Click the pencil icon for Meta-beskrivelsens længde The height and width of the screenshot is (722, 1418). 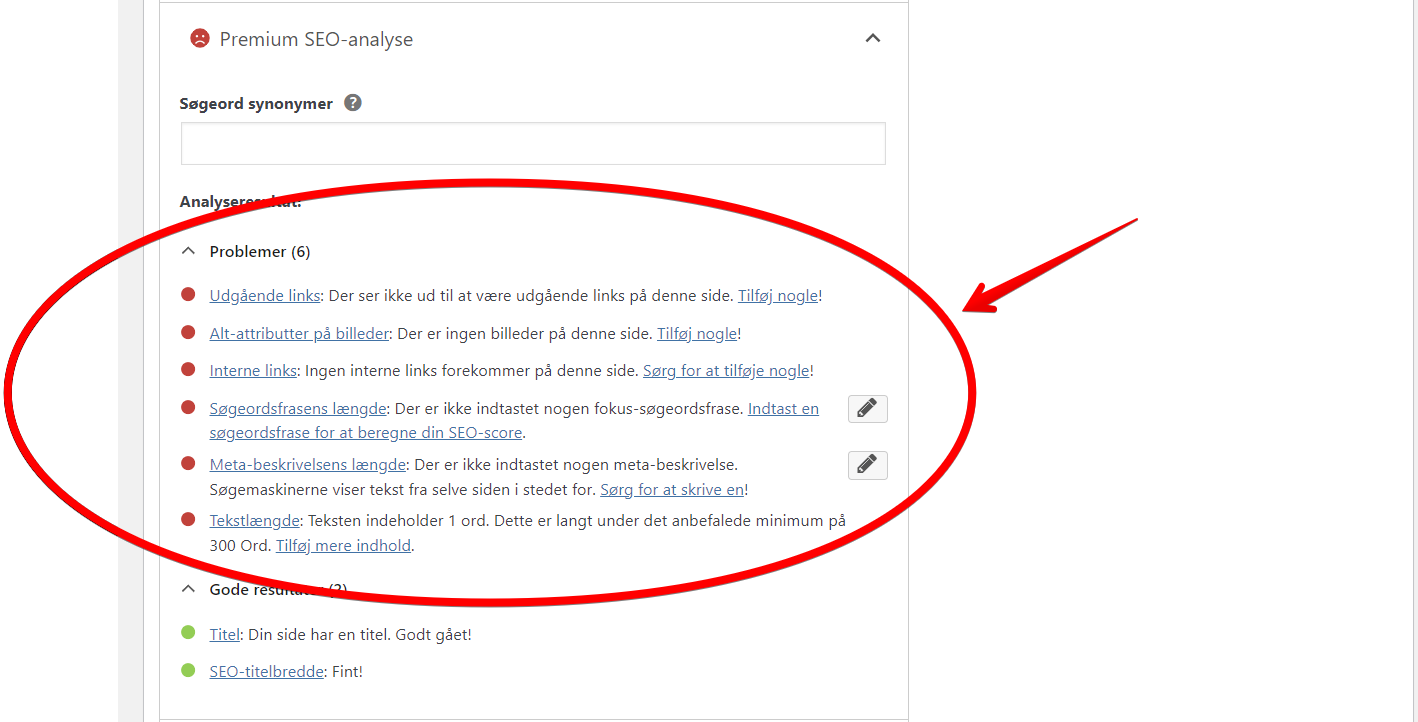tap(867, 465)
